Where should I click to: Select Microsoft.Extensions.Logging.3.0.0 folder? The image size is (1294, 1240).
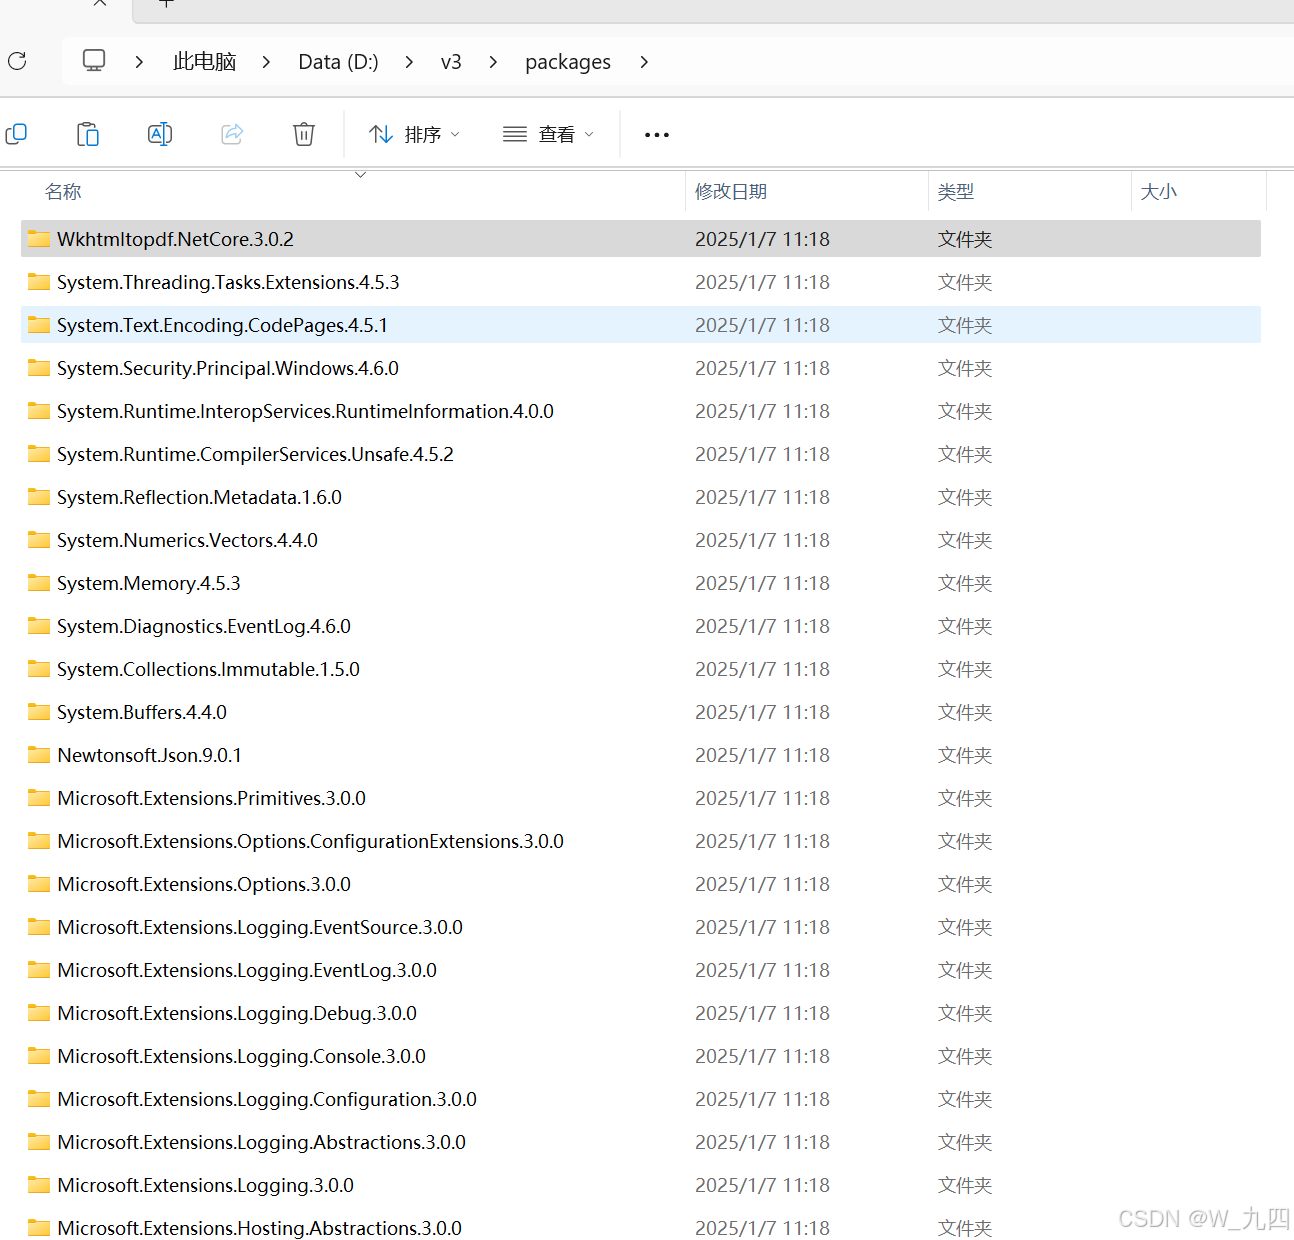tap(640, 1185)
